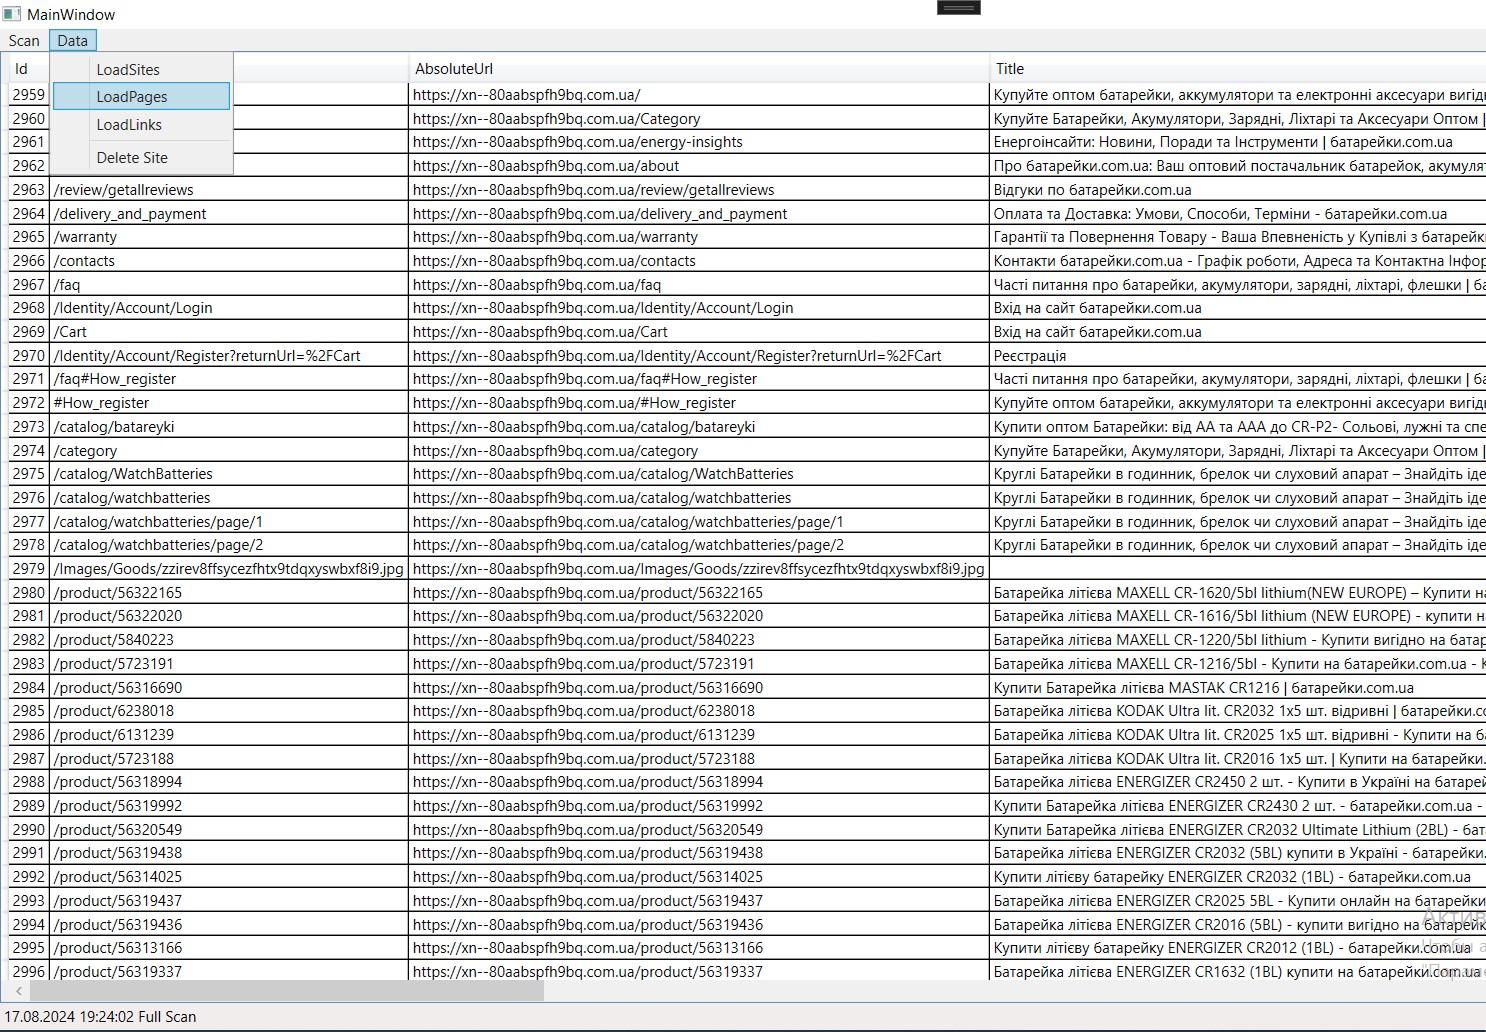Select absolute URL ending '/product/56319437'
The image size is (1486, 1032).
(x=698, y=901)
